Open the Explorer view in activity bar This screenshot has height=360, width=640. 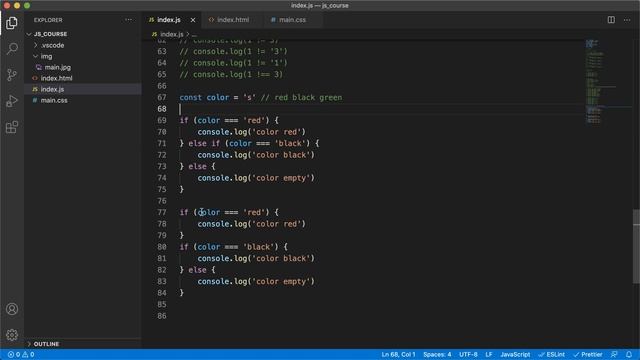[x=12, y=23]
